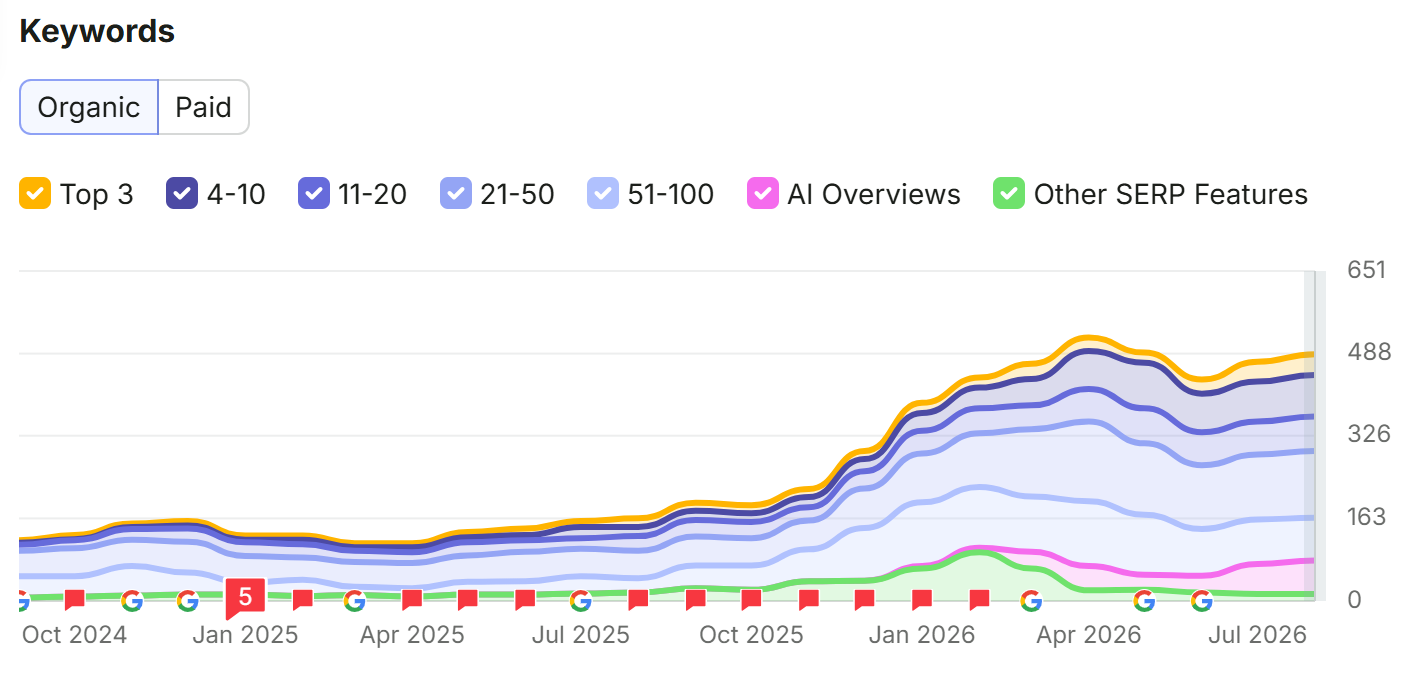Image resolution: width=1415 pixels, height=679 pixels.
Task: Disable the AI Overviews series checkbox
Action: (x=763, y=194)
